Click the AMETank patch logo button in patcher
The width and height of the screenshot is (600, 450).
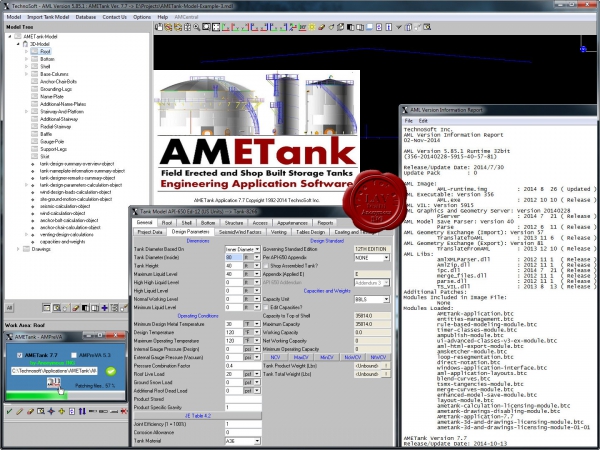54,382
